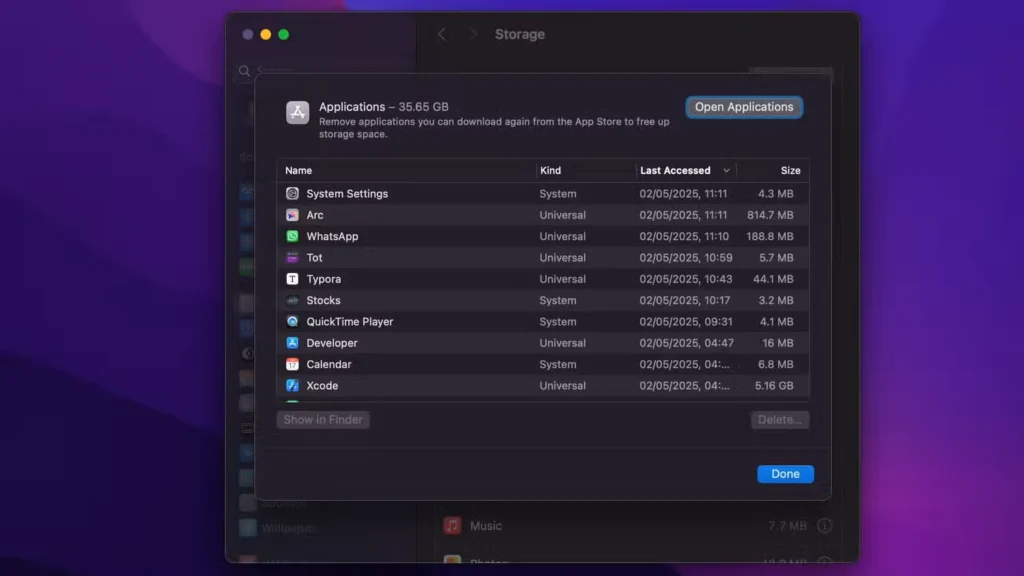Click the WhatsApp app icon
This screenshot has width=1024, height=576.
point(292,236)
